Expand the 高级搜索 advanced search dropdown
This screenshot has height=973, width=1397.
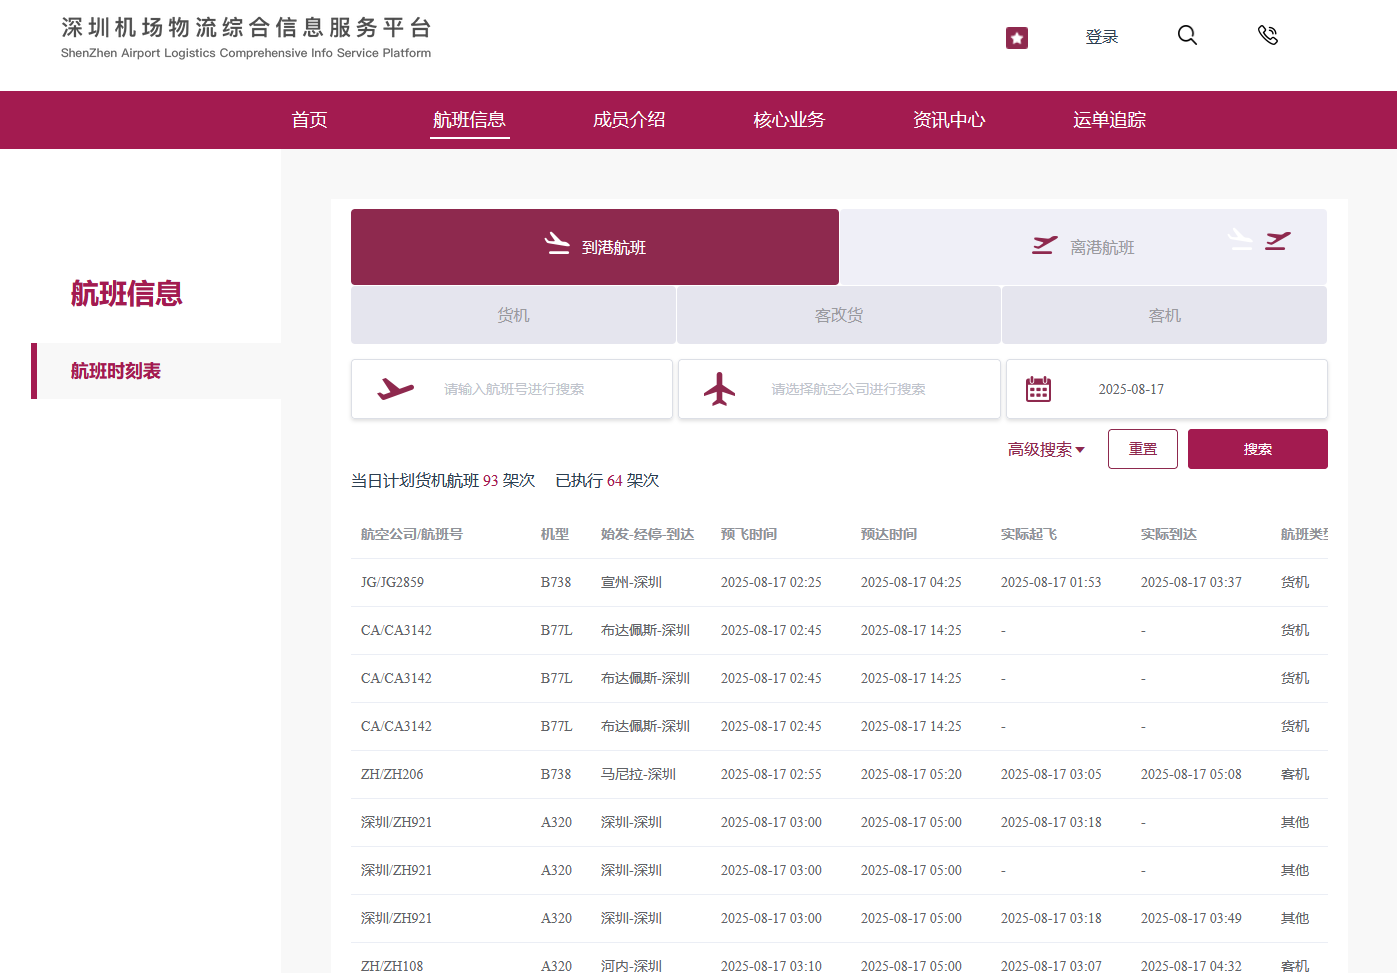pos(1046,450)
